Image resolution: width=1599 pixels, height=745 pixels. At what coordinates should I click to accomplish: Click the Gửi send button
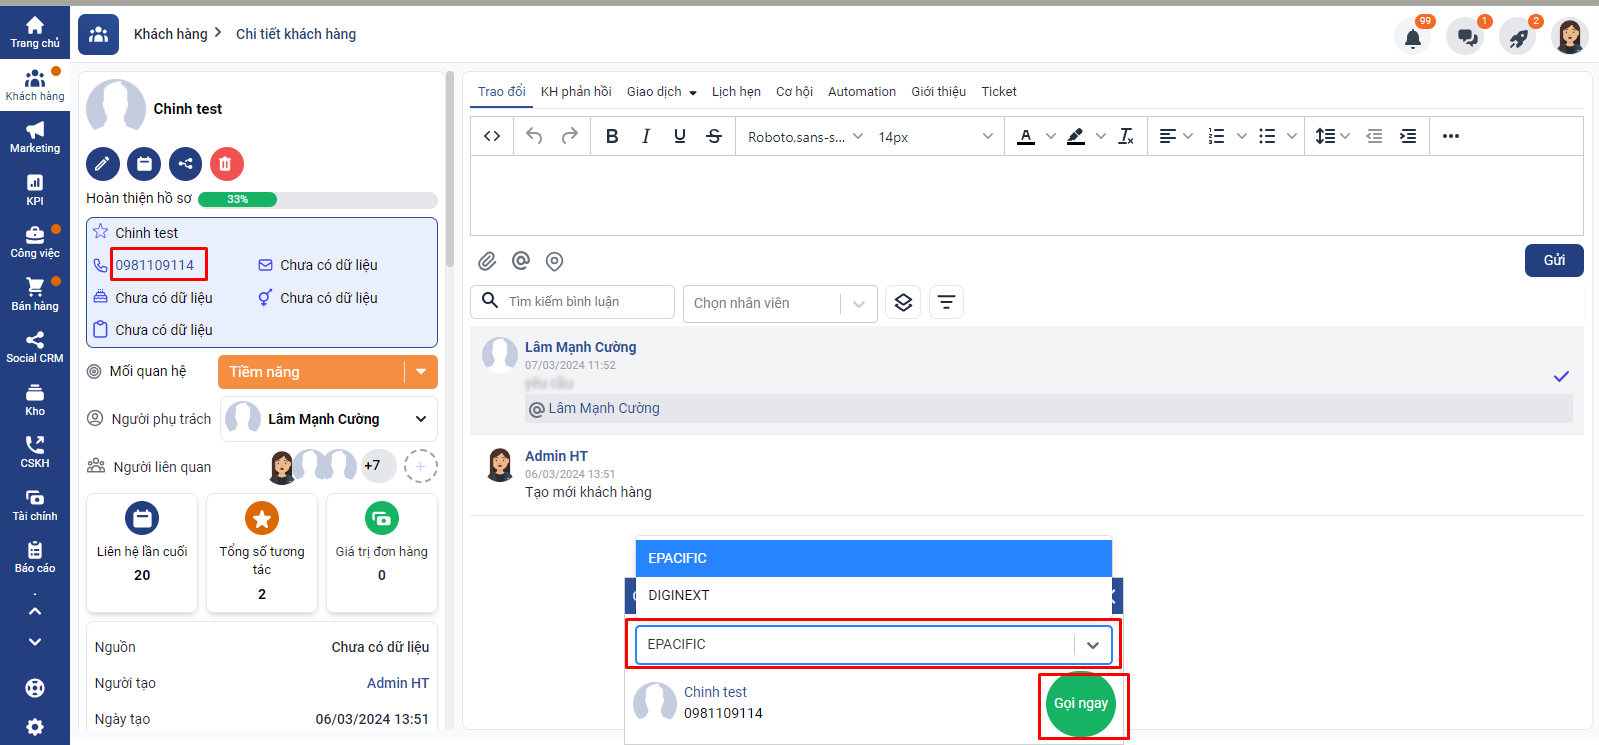pos(1553,260)
